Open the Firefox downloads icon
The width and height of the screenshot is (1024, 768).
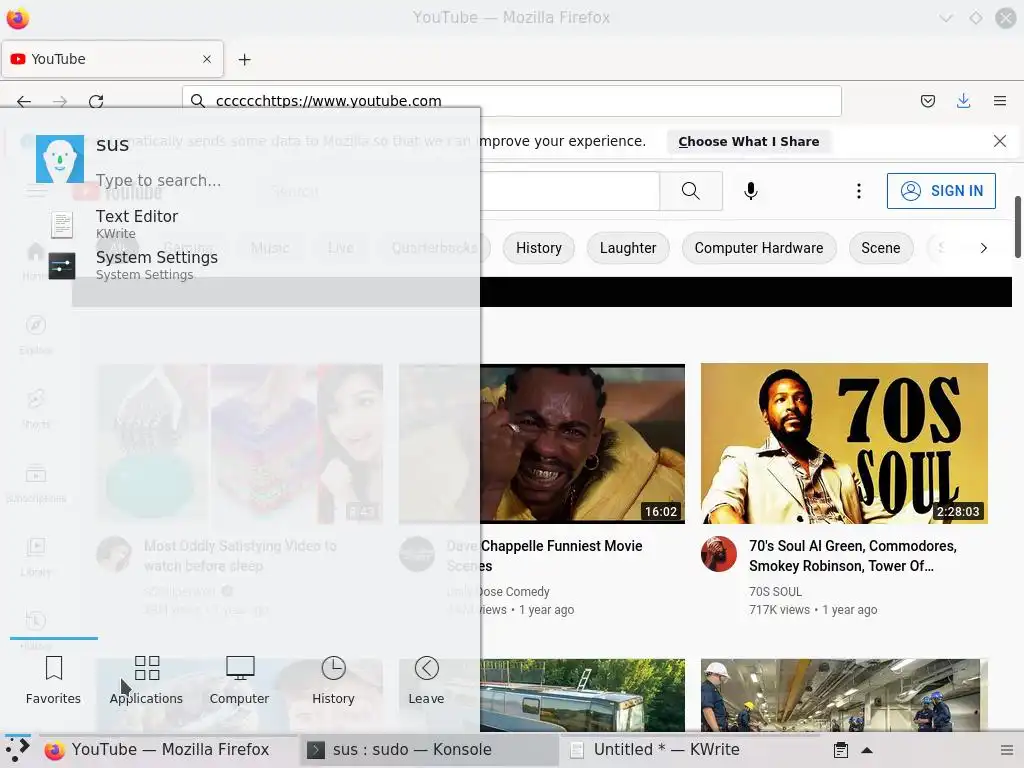click(963, 101)
